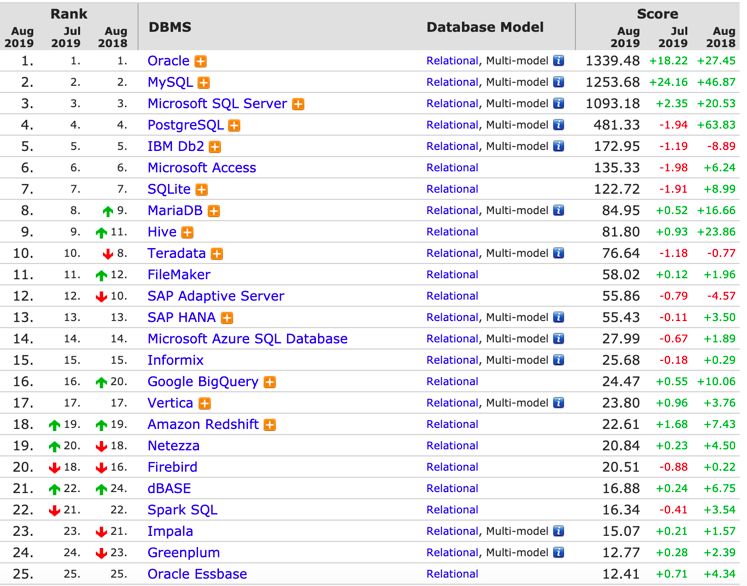Click the Spark SQL entry

(x=182, y=510)
